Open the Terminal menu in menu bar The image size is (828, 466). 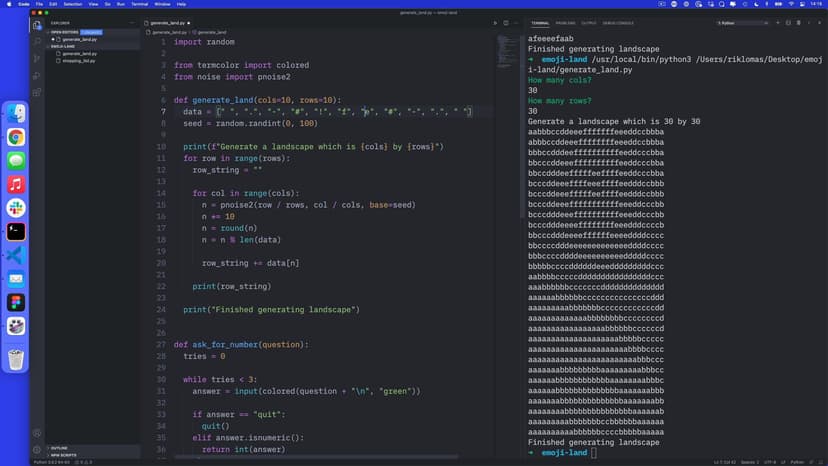[x=139, y=4]
